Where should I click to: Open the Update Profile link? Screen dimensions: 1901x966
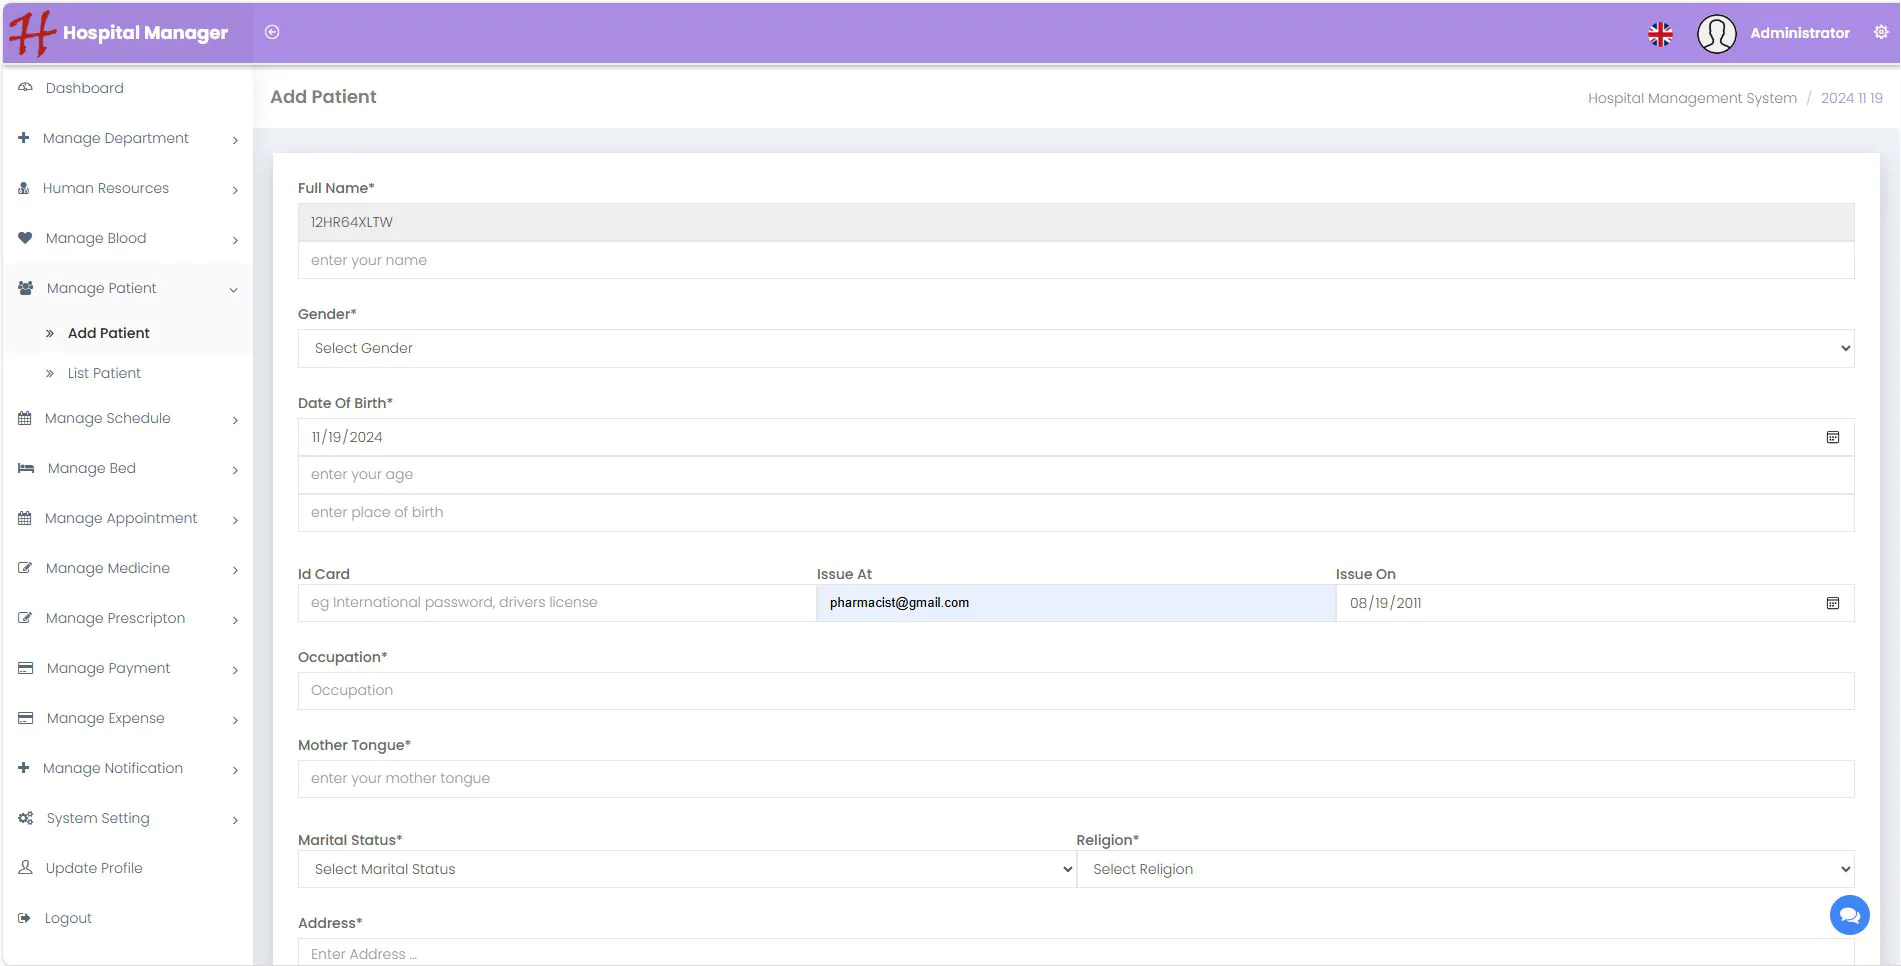tap(94, 868)
